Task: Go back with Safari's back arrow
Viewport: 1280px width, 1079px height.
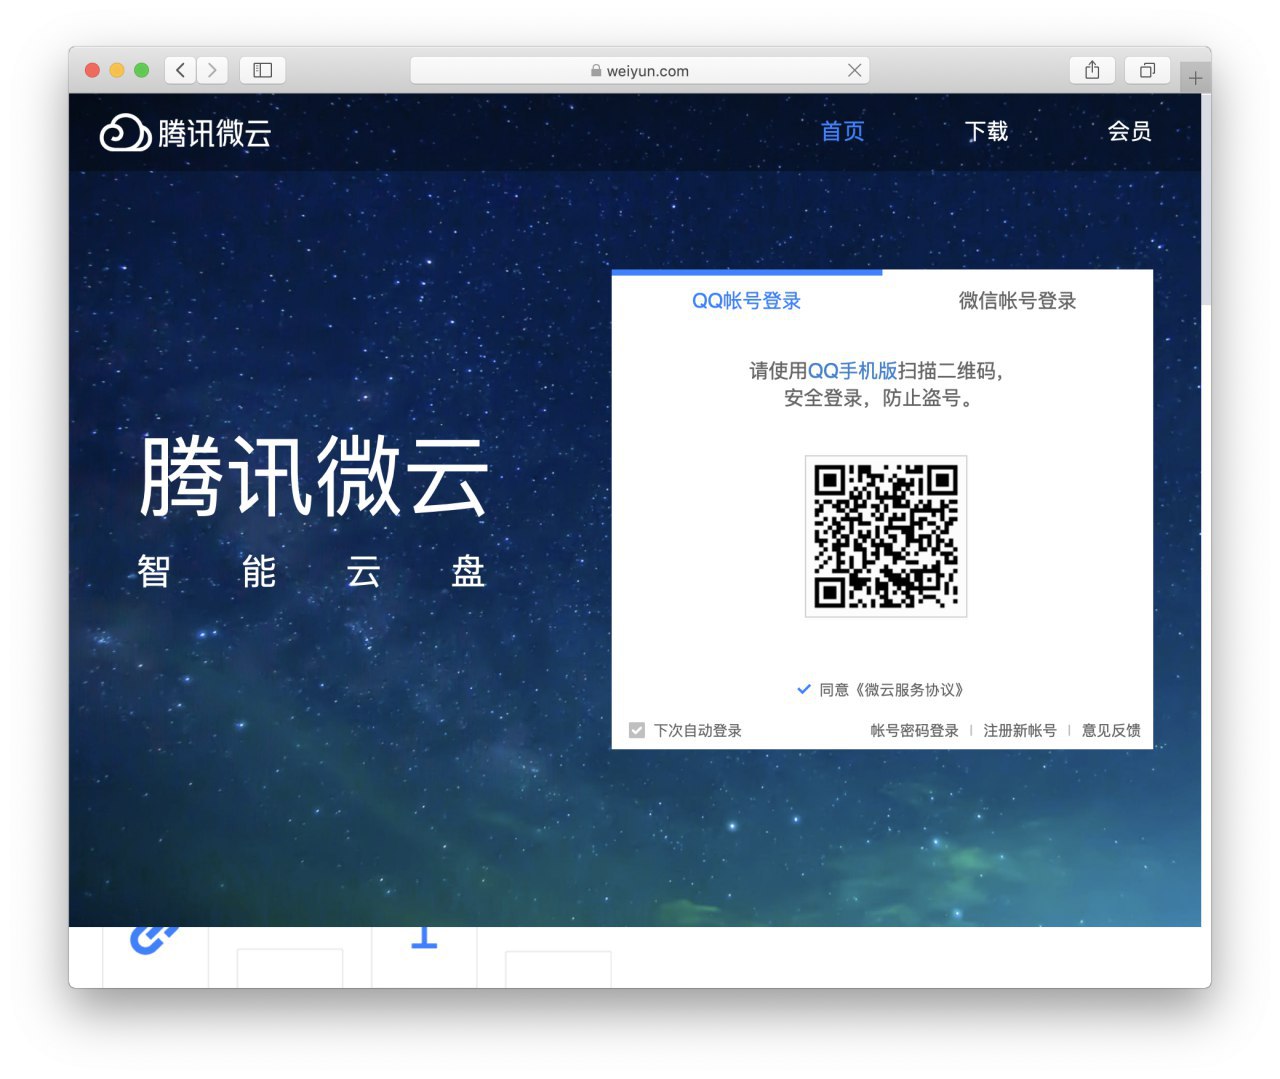Action: click(x=180, y=70)
